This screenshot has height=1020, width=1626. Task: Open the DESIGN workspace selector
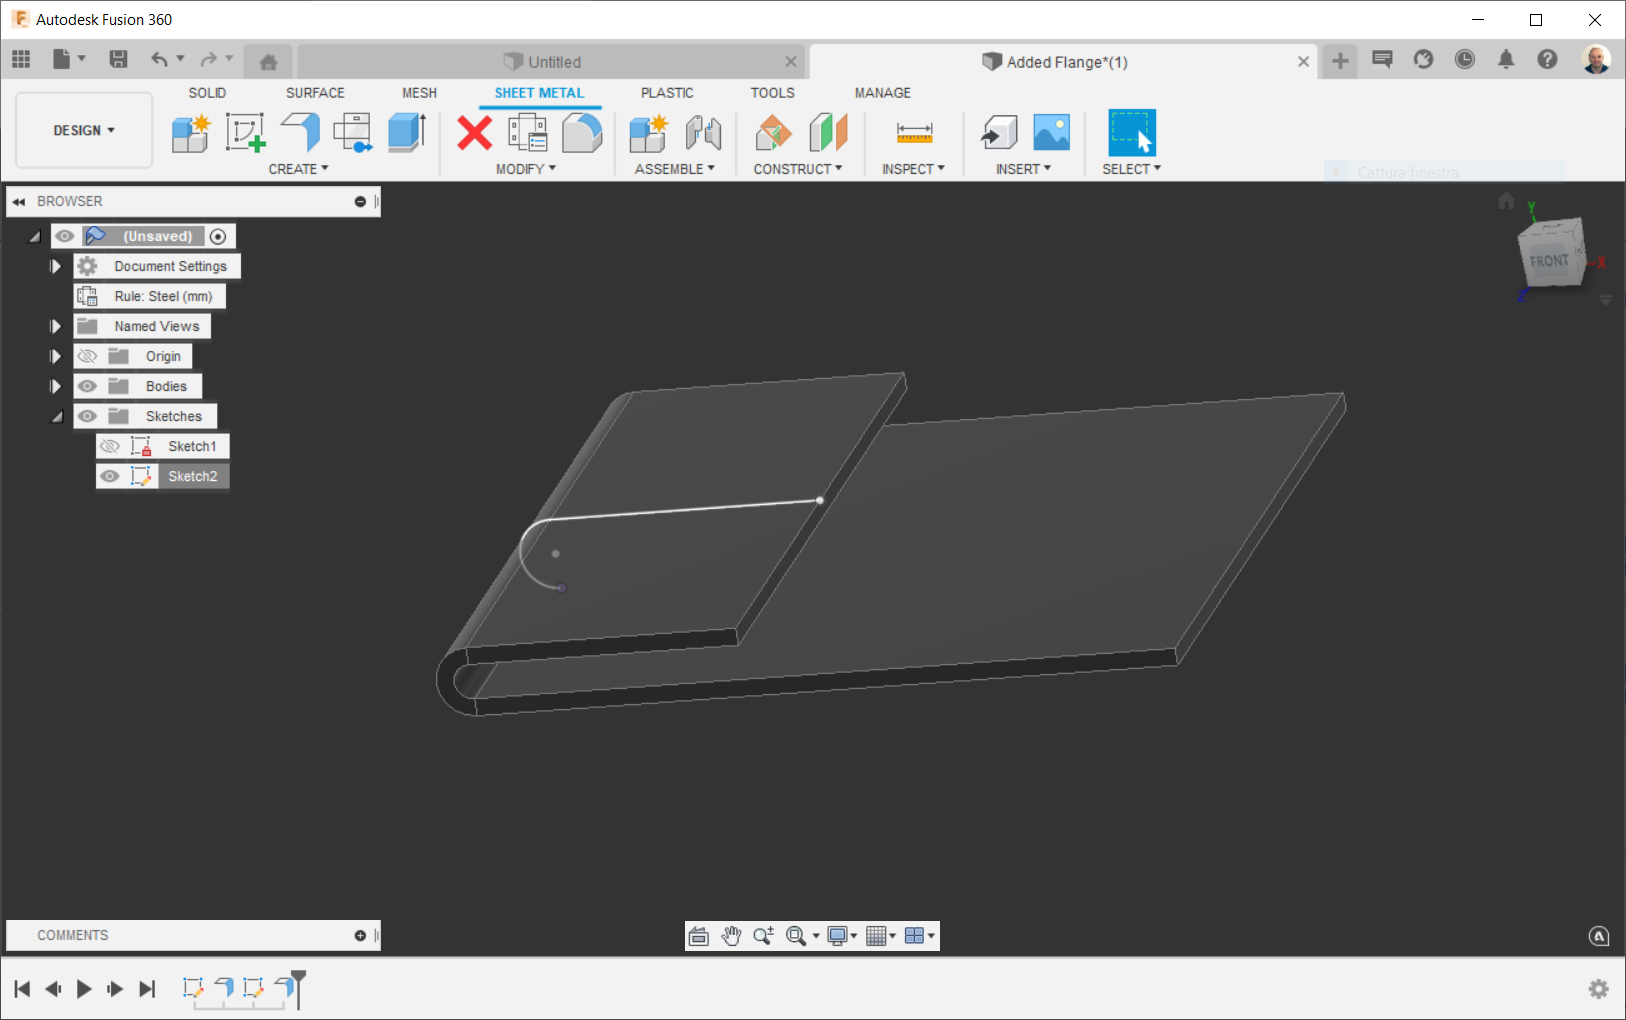(x=83, y=130)
